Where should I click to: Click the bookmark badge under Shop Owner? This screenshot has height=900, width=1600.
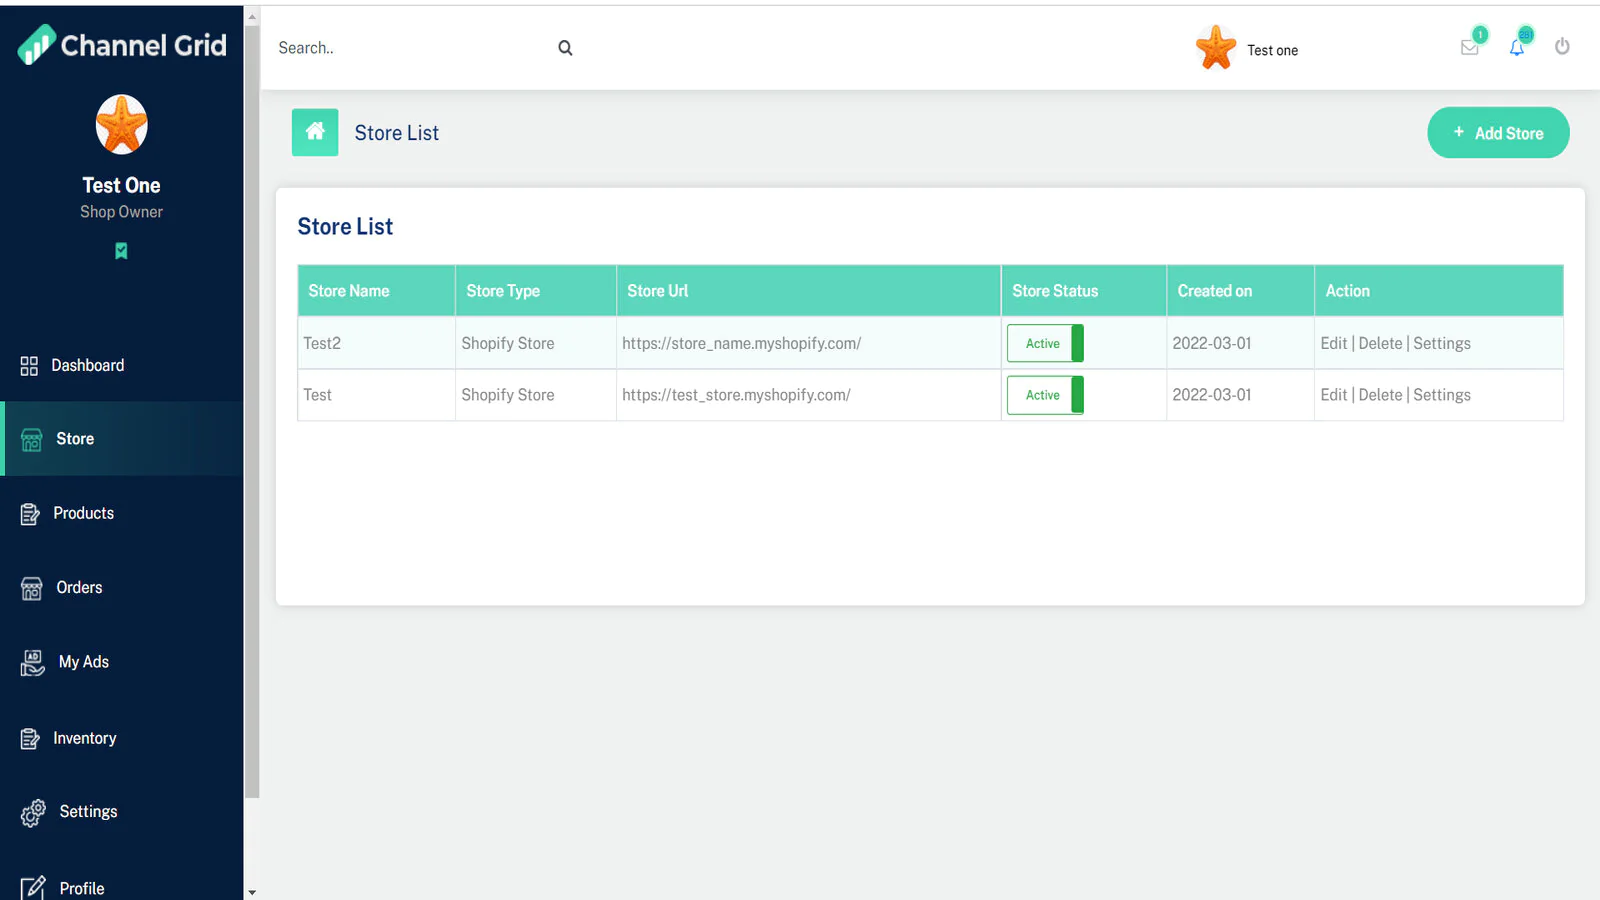[x=121, y=251]
